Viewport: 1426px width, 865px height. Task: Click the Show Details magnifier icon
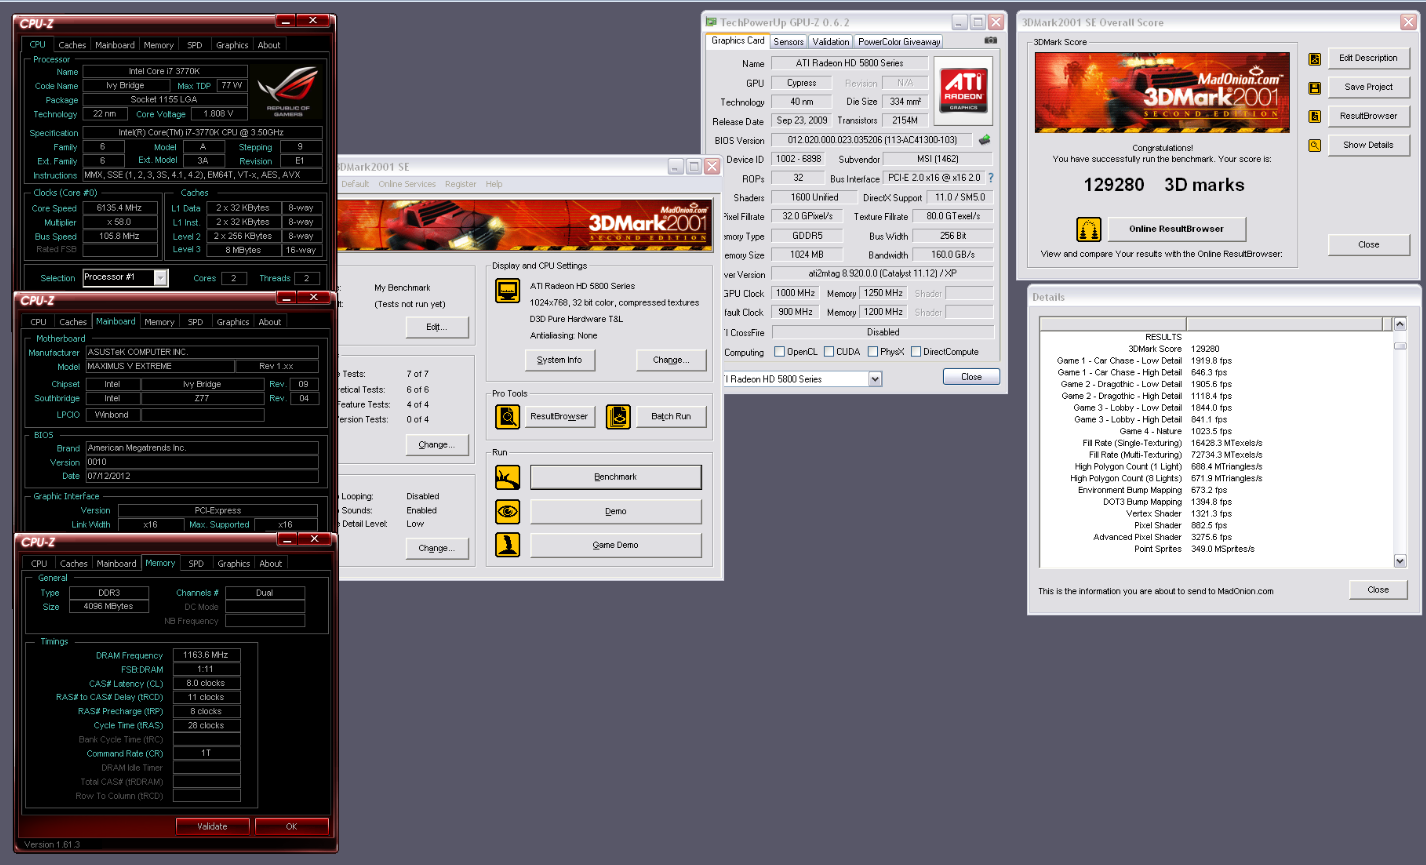pyautogui.click(x=1315, y=146)
